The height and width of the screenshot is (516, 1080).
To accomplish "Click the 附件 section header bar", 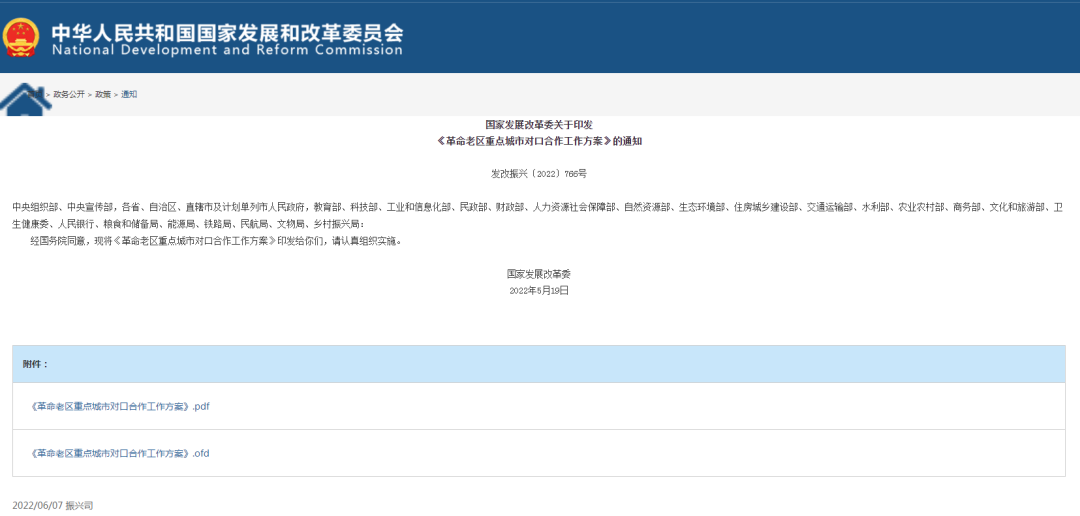I will click(539, 364).
